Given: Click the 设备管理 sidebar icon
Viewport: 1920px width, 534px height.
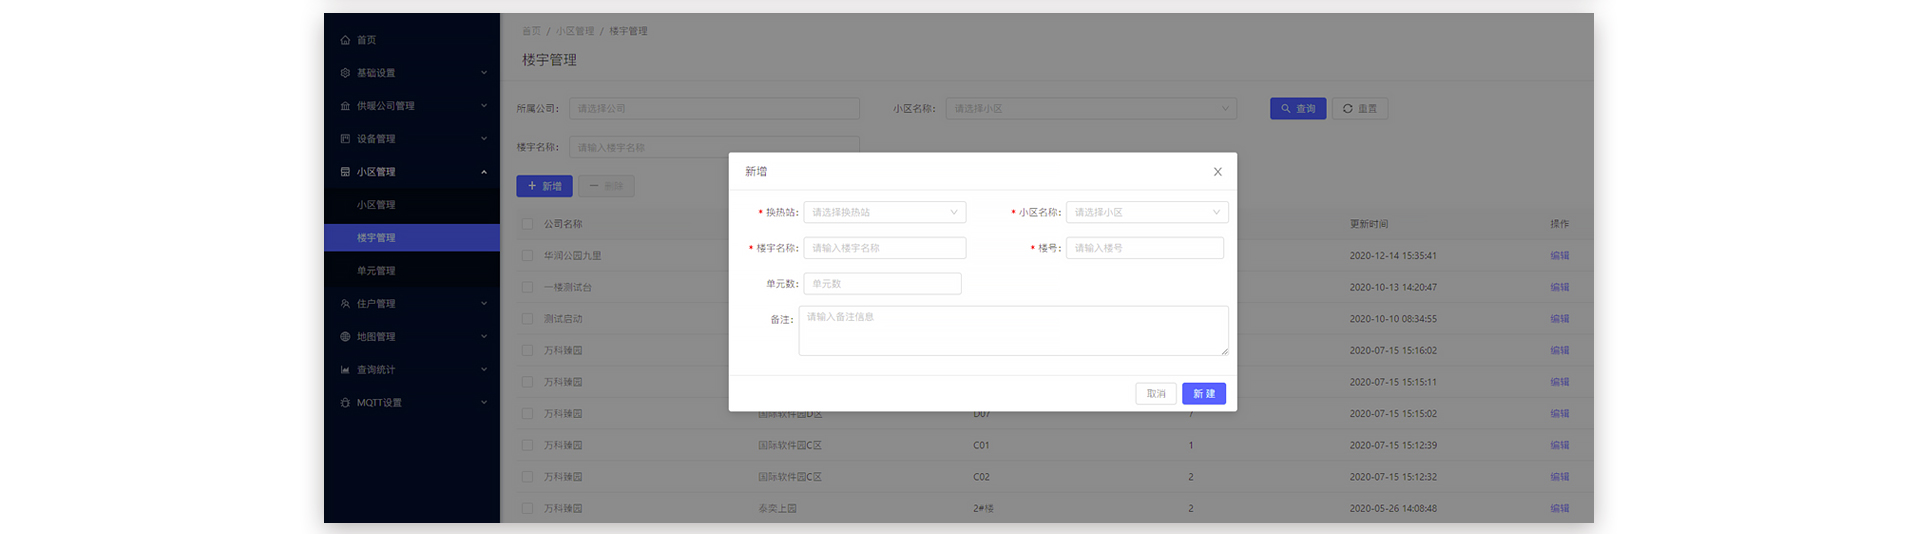Looking at the screenshot, I should point(345,139).
